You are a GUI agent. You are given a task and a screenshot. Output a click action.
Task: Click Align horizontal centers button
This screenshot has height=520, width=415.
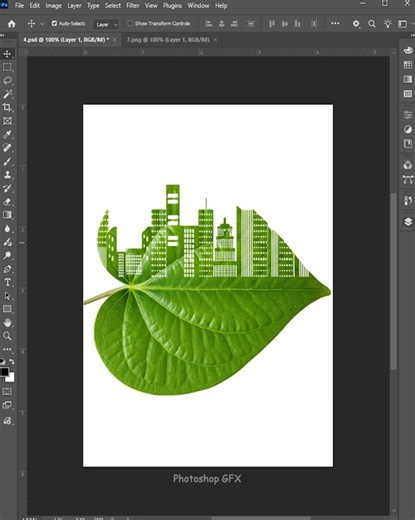[222, 24]
